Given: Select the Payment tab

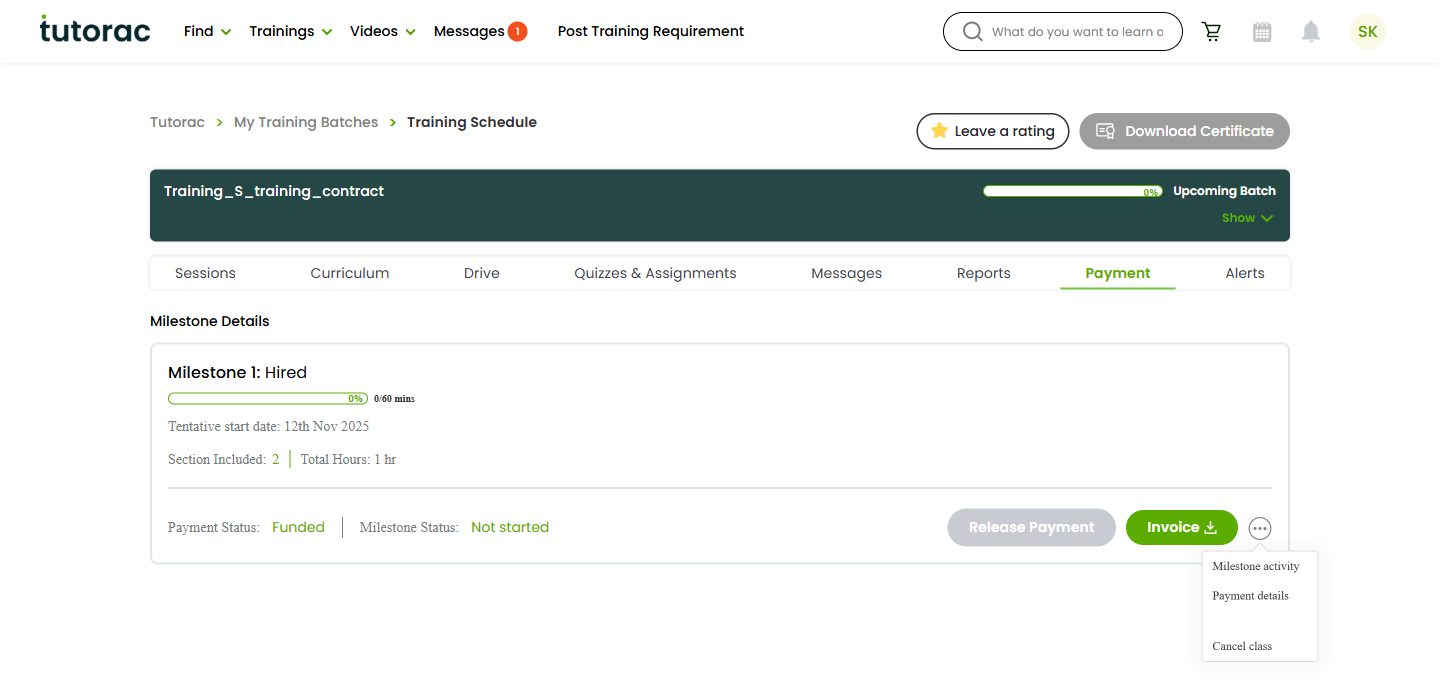Looking at the screenshot, I should 1118,273.
